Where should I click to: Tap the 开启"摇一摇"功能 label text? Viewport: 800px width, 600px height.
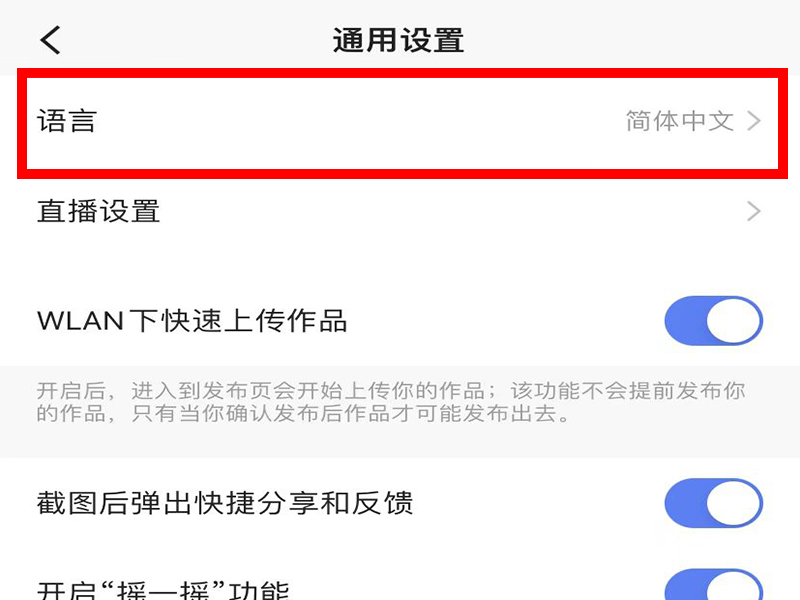click(163, 591)
